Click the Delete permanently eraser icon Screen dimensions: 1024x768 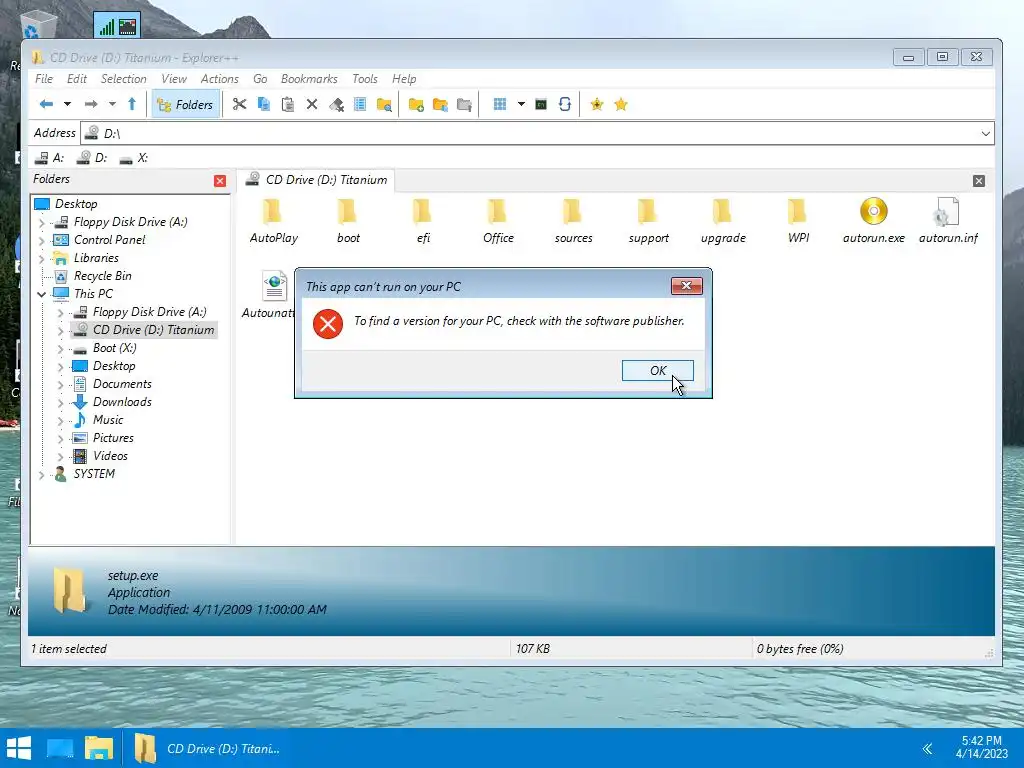click(336, 104)
